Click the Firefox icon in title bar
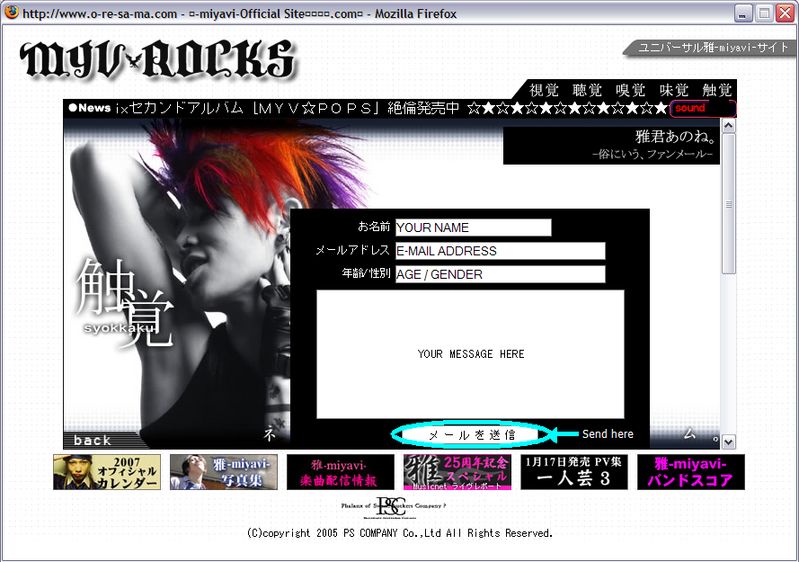799x562 pixels. tap(11, 12)
